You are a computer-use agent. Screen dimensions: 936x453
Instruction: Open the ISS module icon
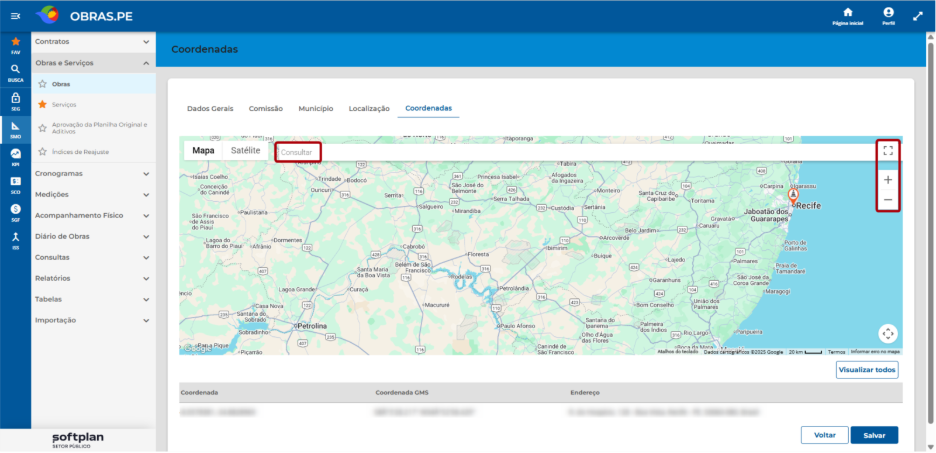tap(16, 240)
